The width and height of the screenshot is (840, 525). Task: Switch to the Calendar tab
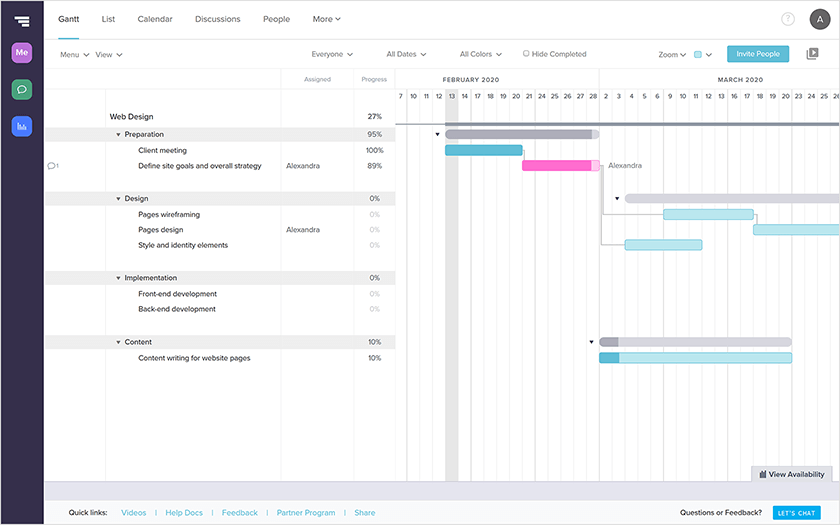point(155,19)
